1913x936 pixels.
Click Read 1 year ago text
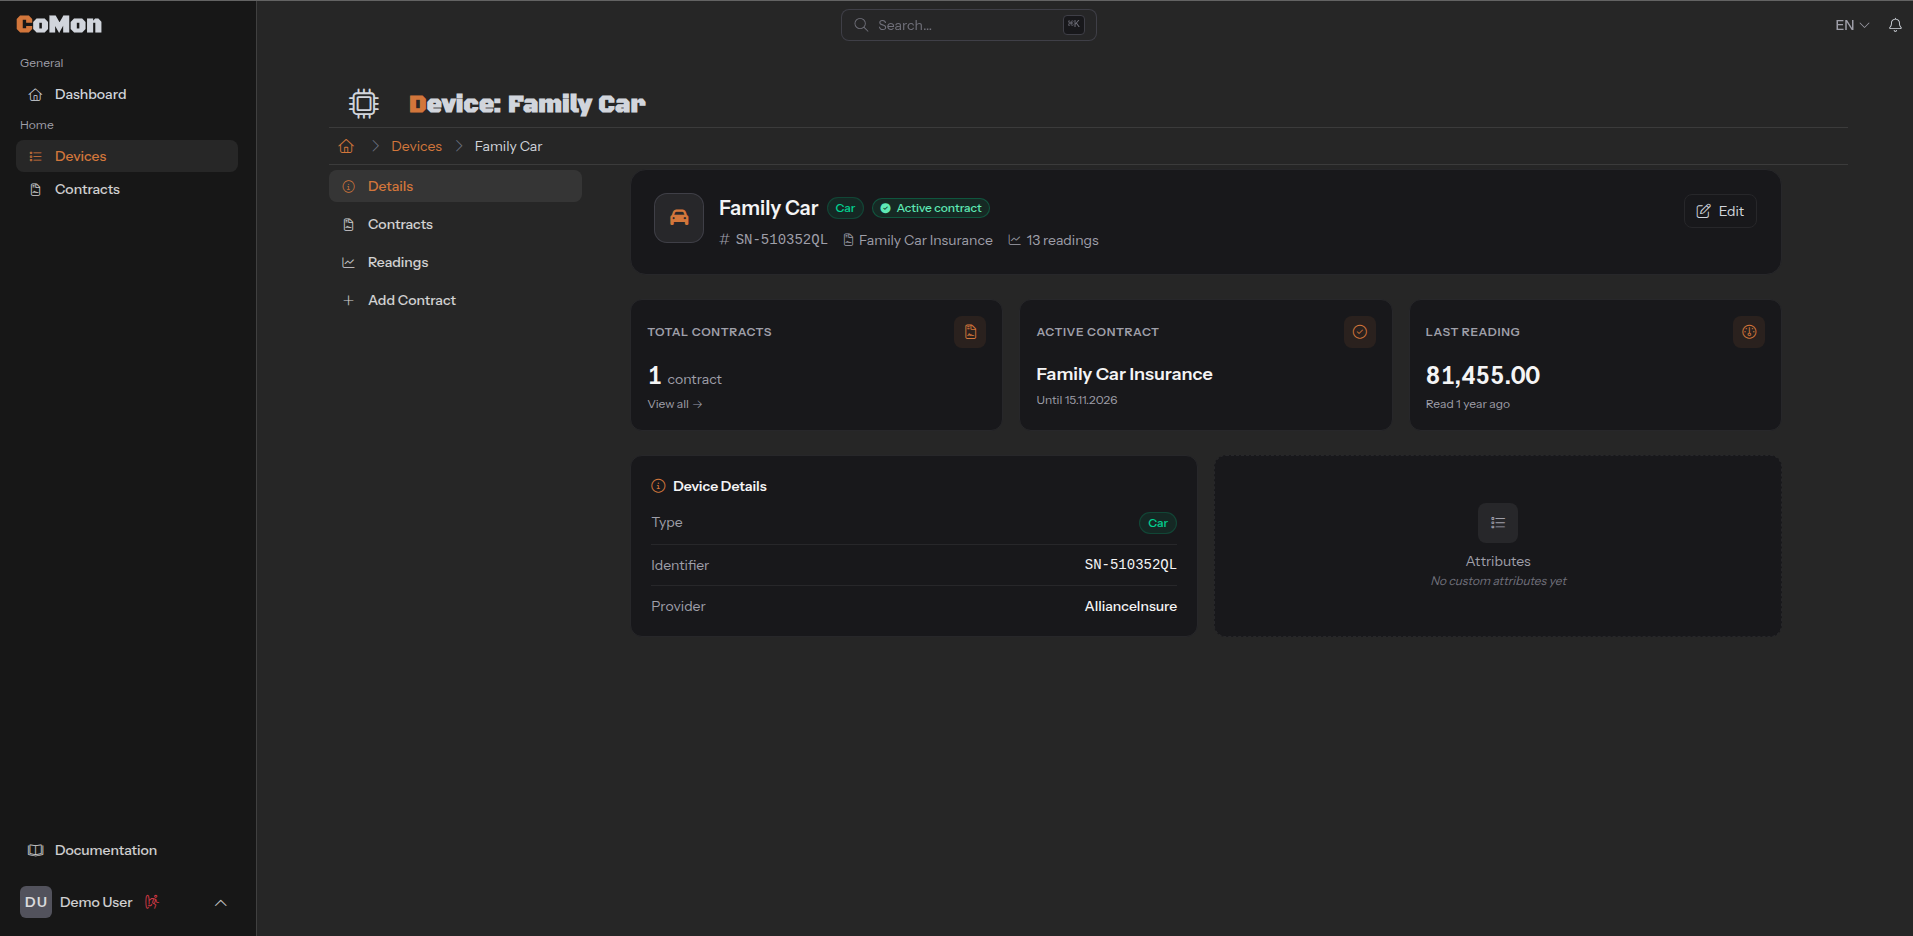point(1468,404)
